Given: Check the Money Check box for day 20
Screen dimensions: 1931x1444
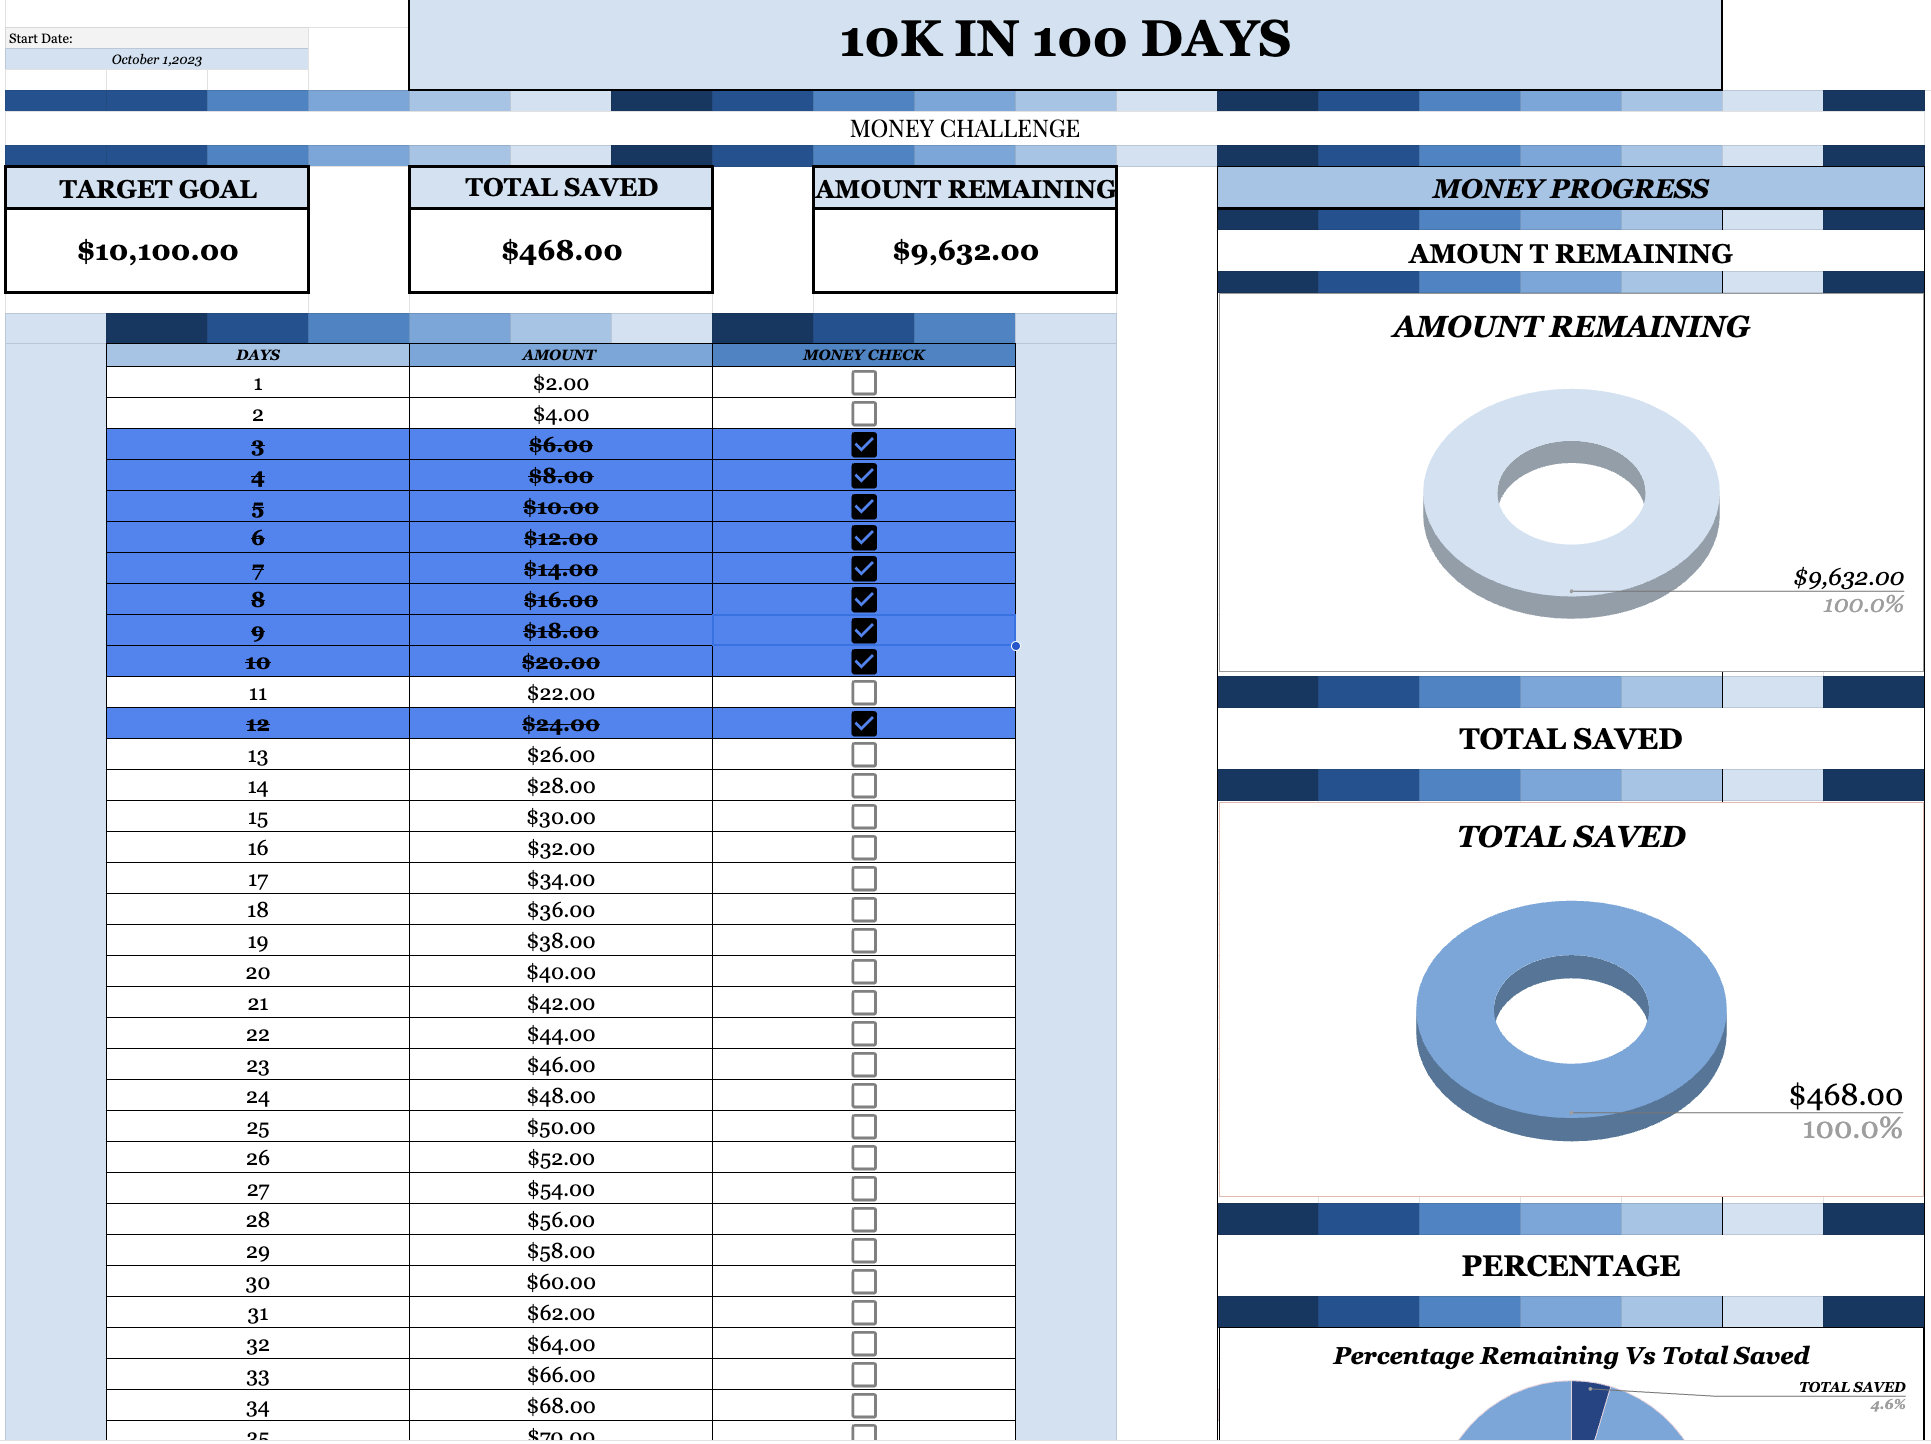Looking at the screenshot, I should (x=862, y=971).
